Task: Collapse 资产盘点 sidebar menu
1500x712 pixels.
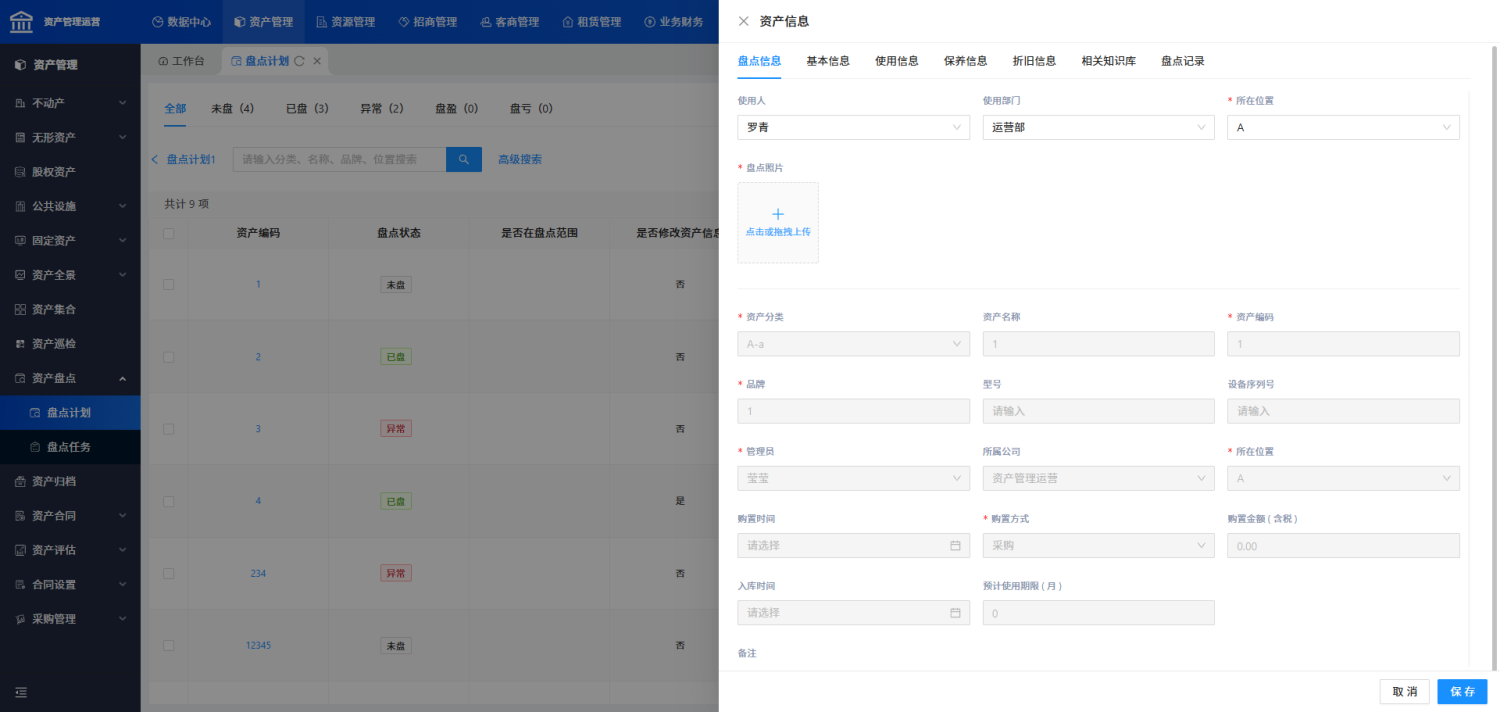Action: point(70,378)
